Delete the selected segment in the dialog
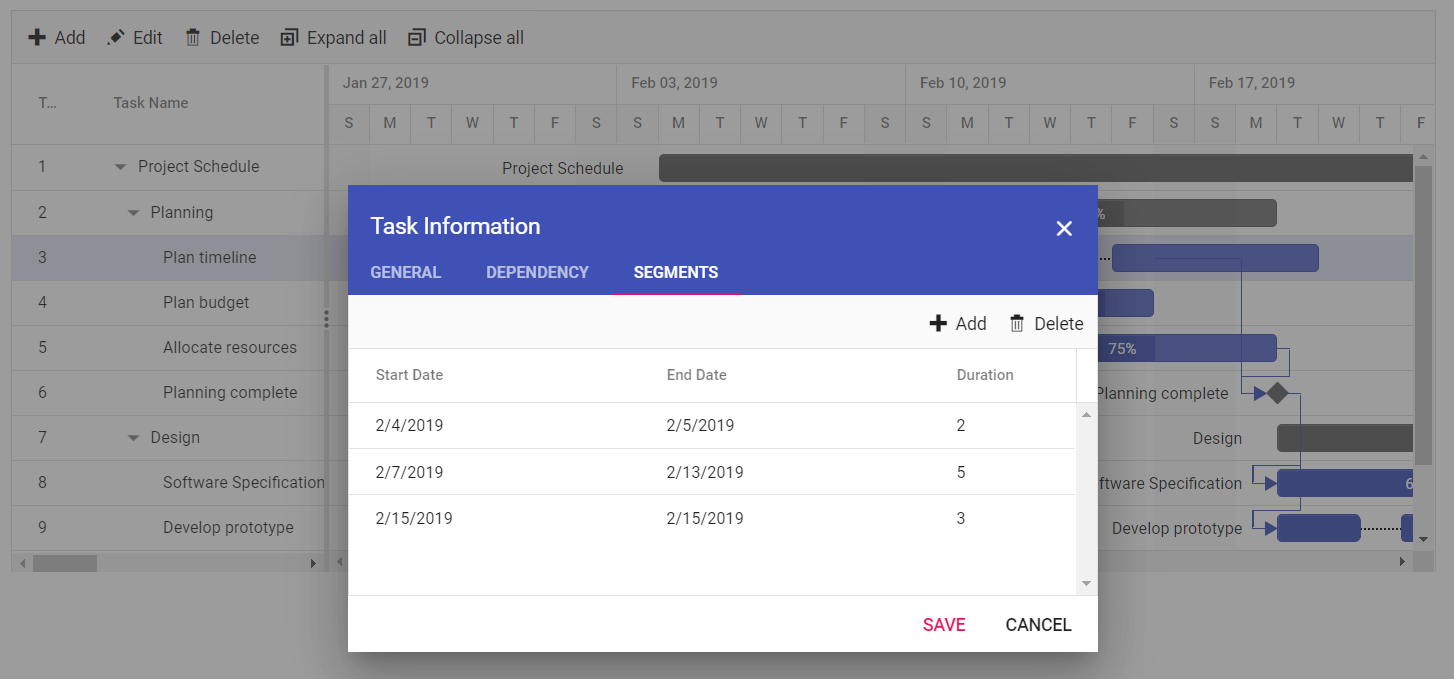This screenshot has width=1454, height=679. click(x=1046, y=323)
